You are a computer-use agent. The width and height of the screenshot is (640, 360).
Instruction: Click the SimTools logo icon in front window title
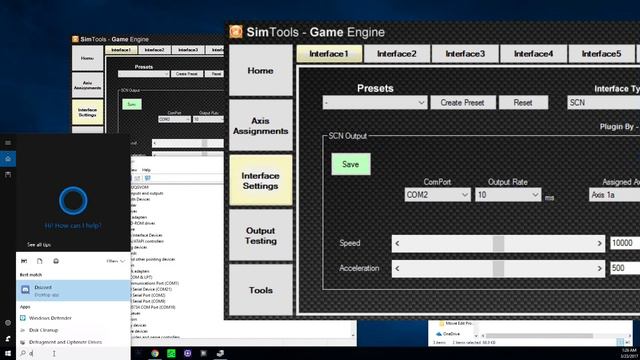236,32
